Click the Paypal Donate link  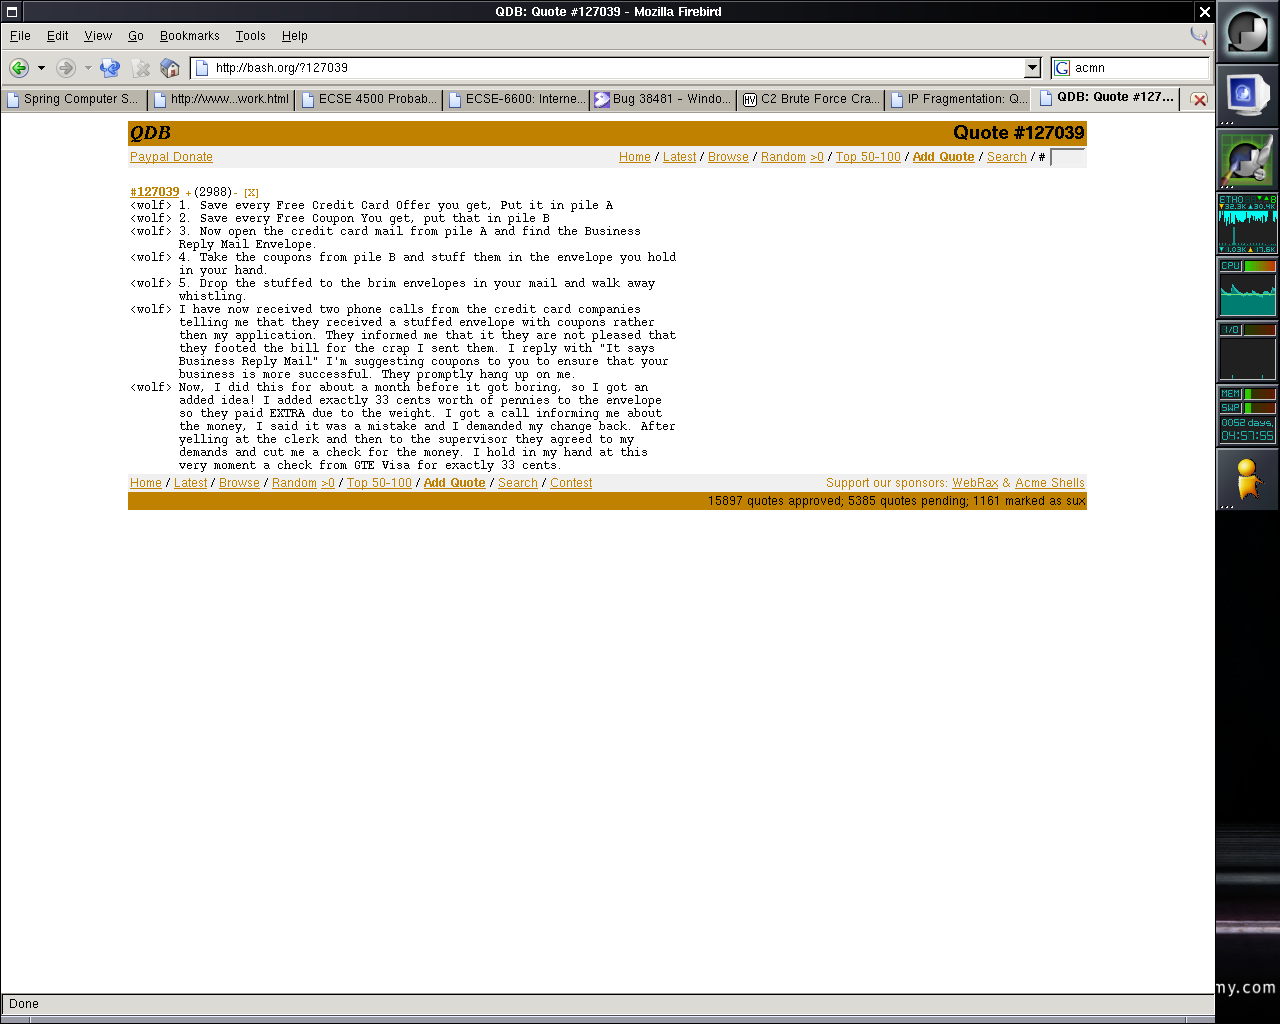pos(171,157)
